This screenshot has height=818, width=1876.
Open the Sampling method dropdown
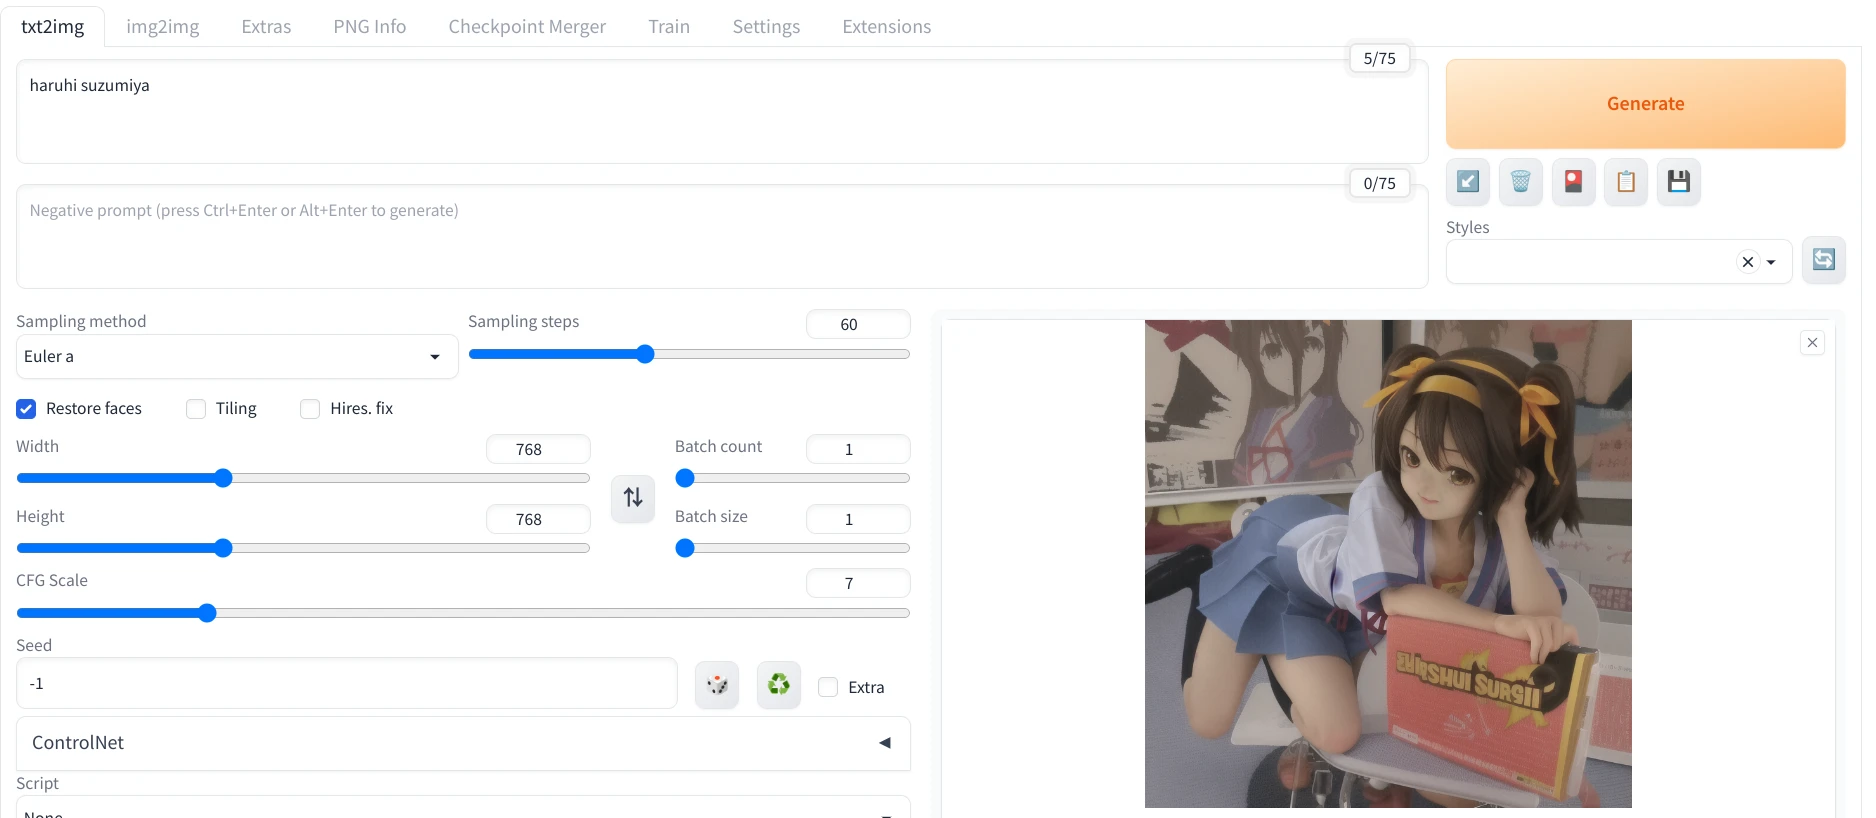[236, 357]
